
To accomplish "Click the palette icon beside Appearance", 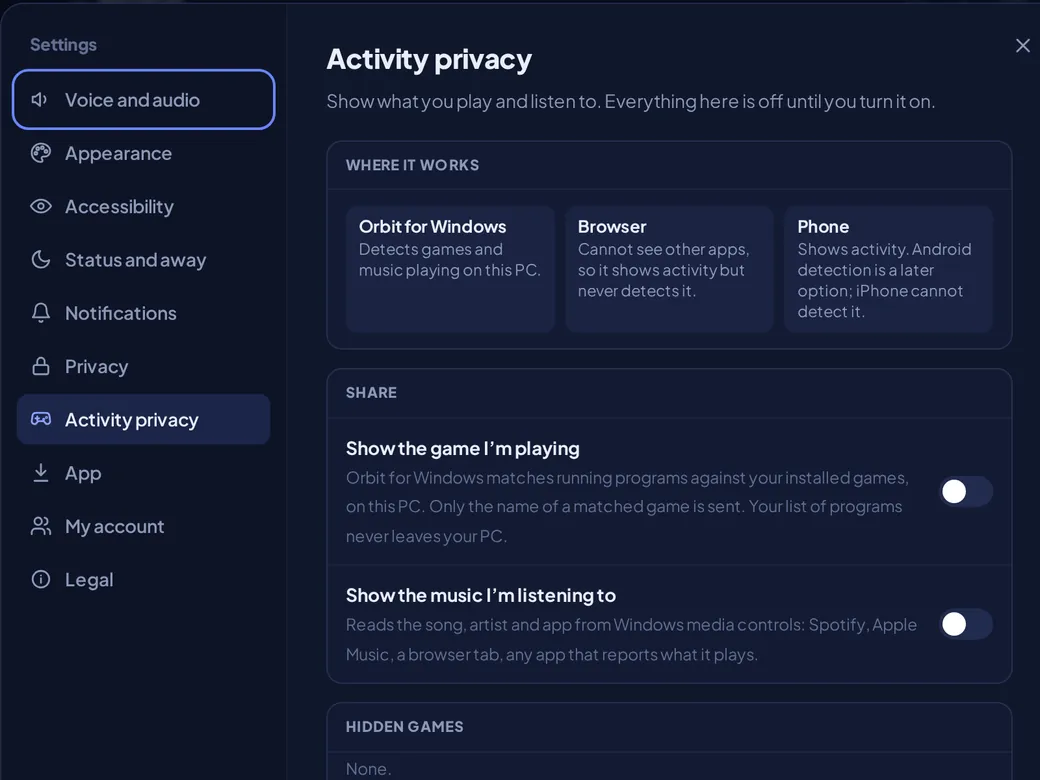I will coord(40,153).
